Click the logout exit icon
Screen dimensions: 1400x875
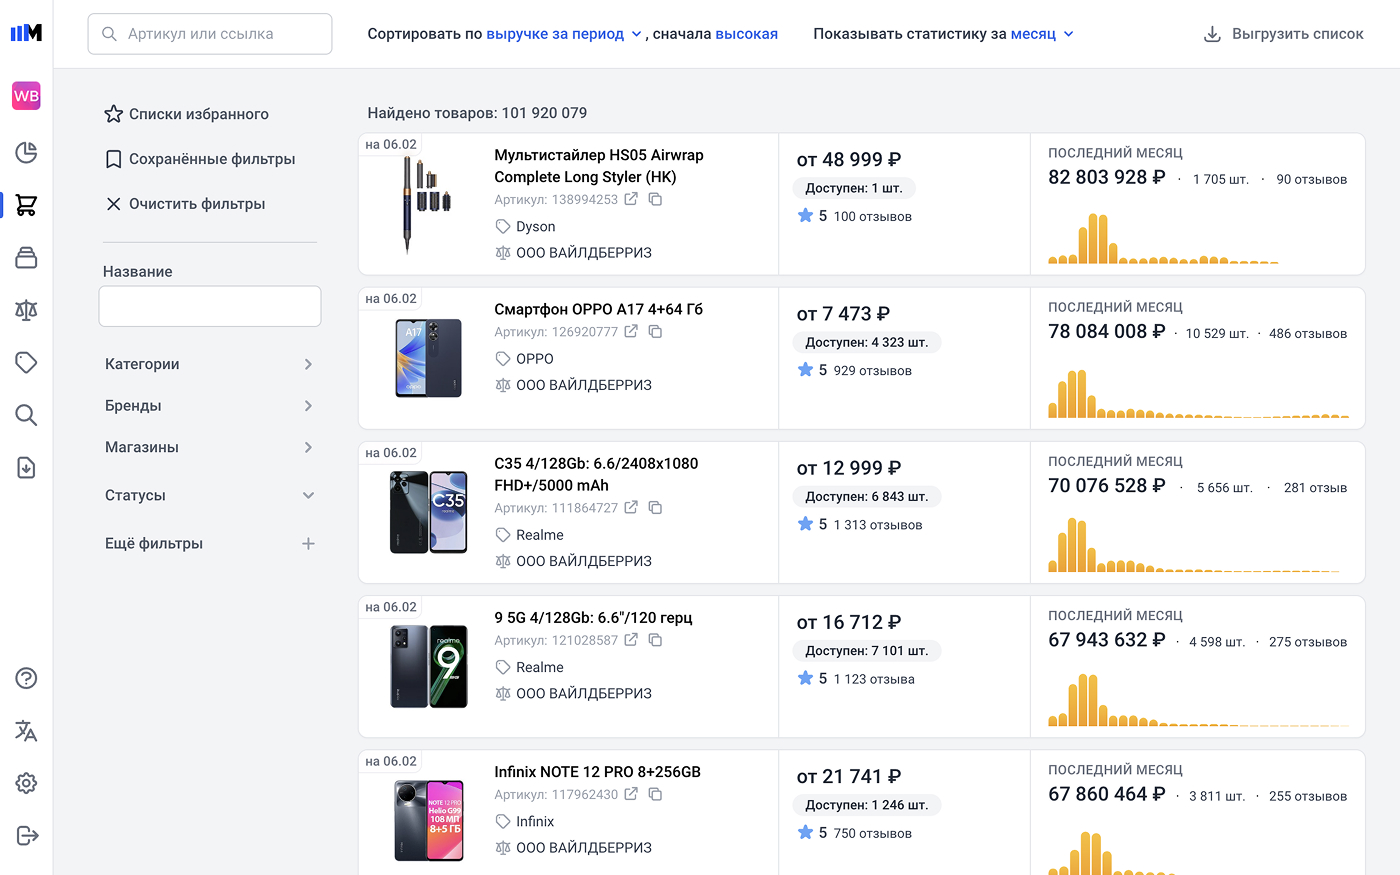pos(27,835)
